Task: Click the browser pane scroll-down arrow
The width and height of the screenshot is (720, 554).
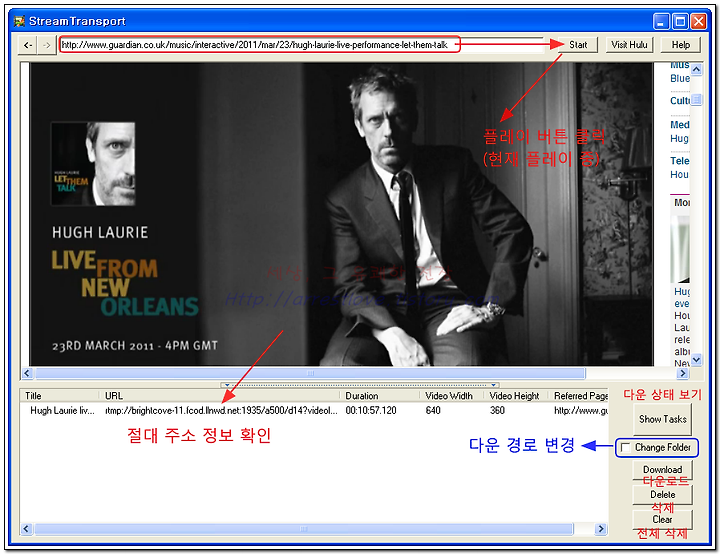Action: [697, 359]
